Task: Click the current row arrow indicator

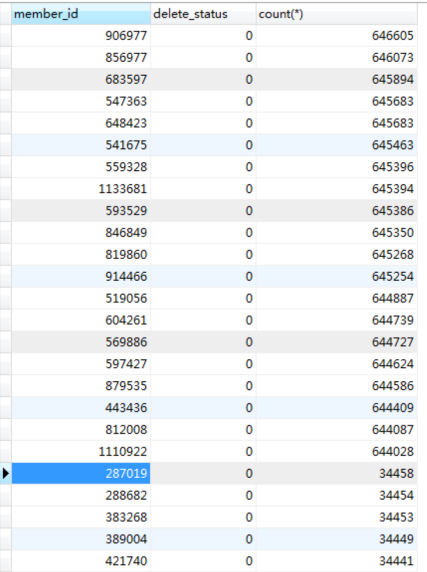Action: point(5,474)
